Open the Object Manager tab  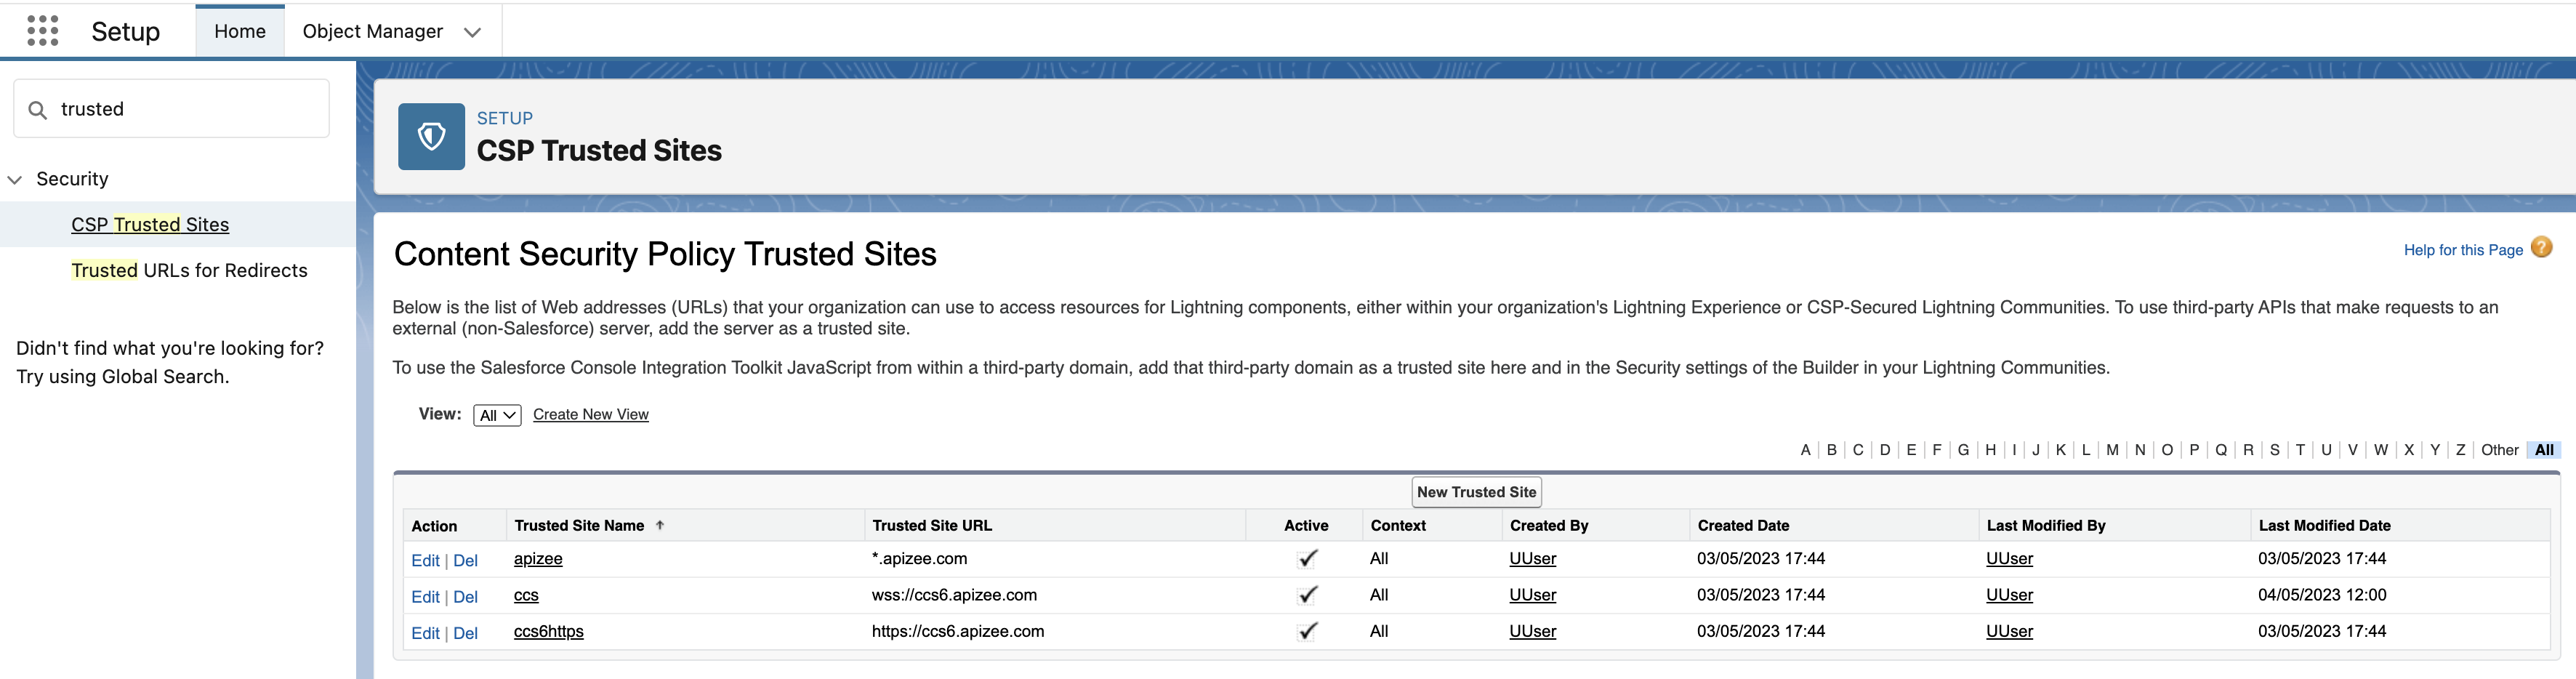click(x=372, y=31)
